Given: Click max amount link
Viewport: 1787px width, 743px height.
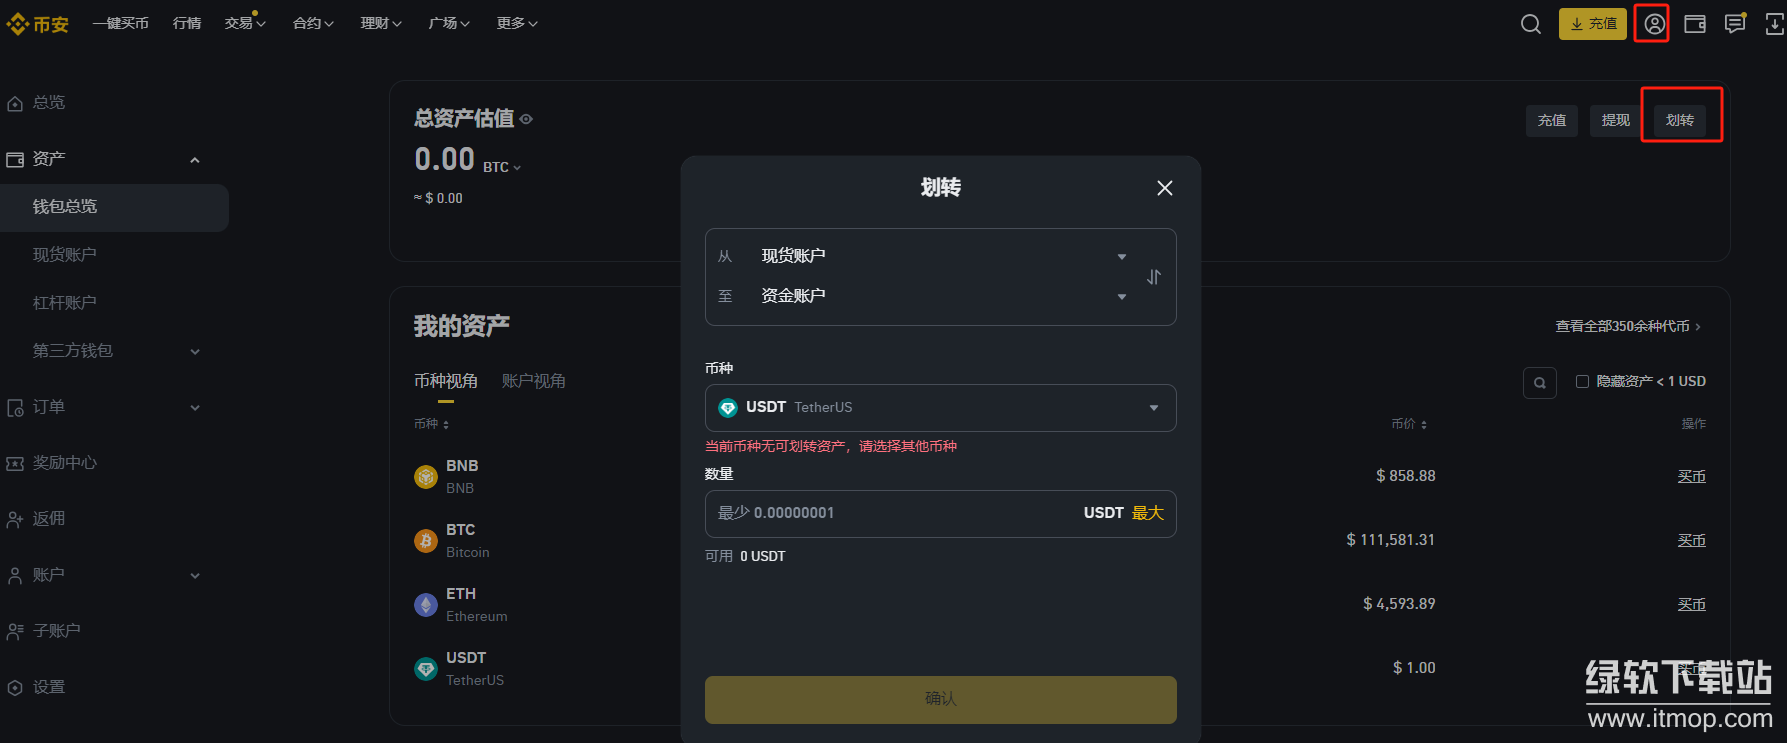Looking at the screenshot, I should [1147, 513].
